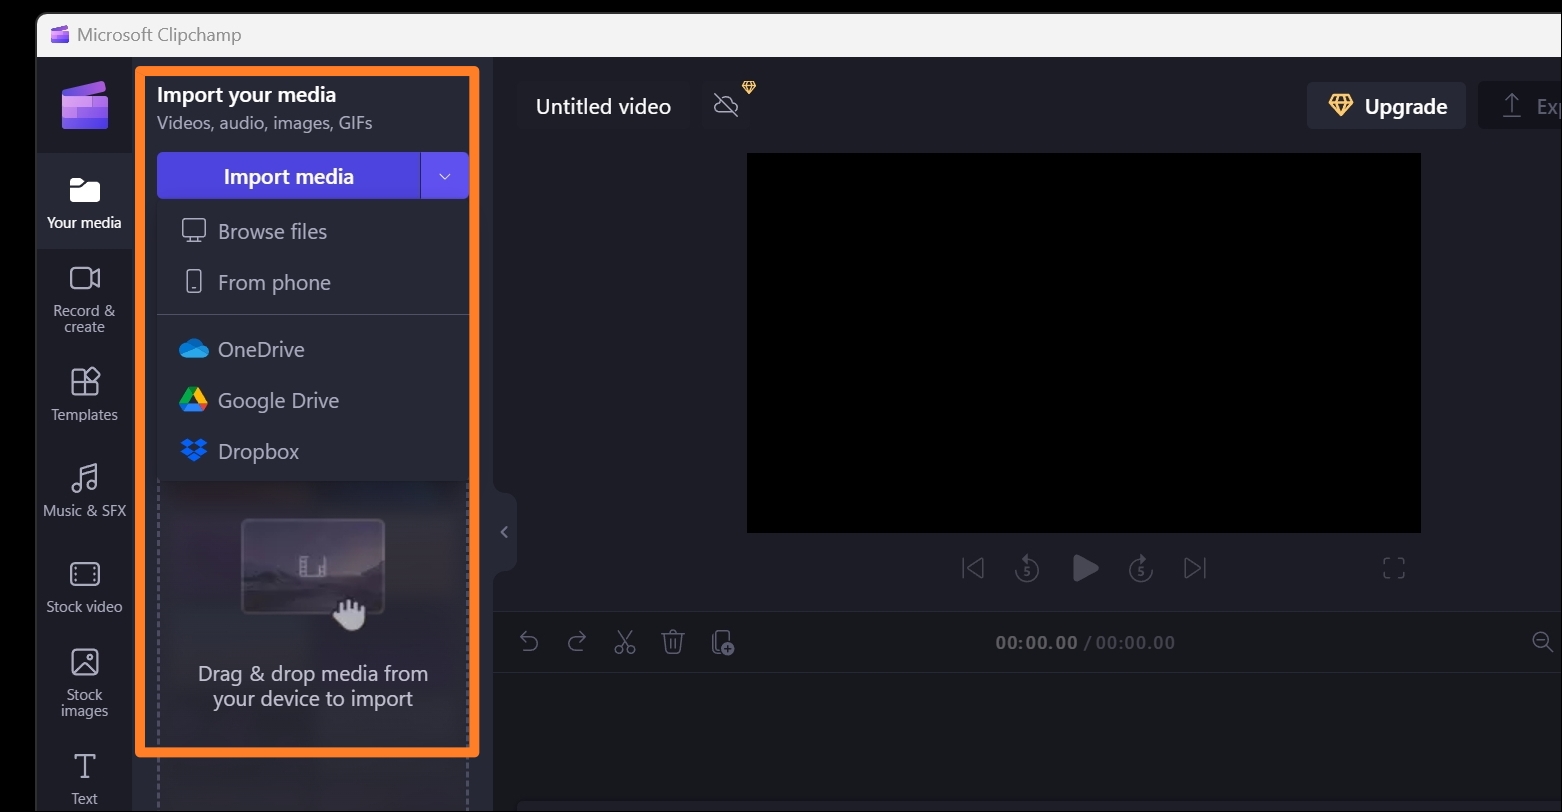1562x812 pixels.
Task: Skip to end of video
Action: click(x=1195, y=568)
